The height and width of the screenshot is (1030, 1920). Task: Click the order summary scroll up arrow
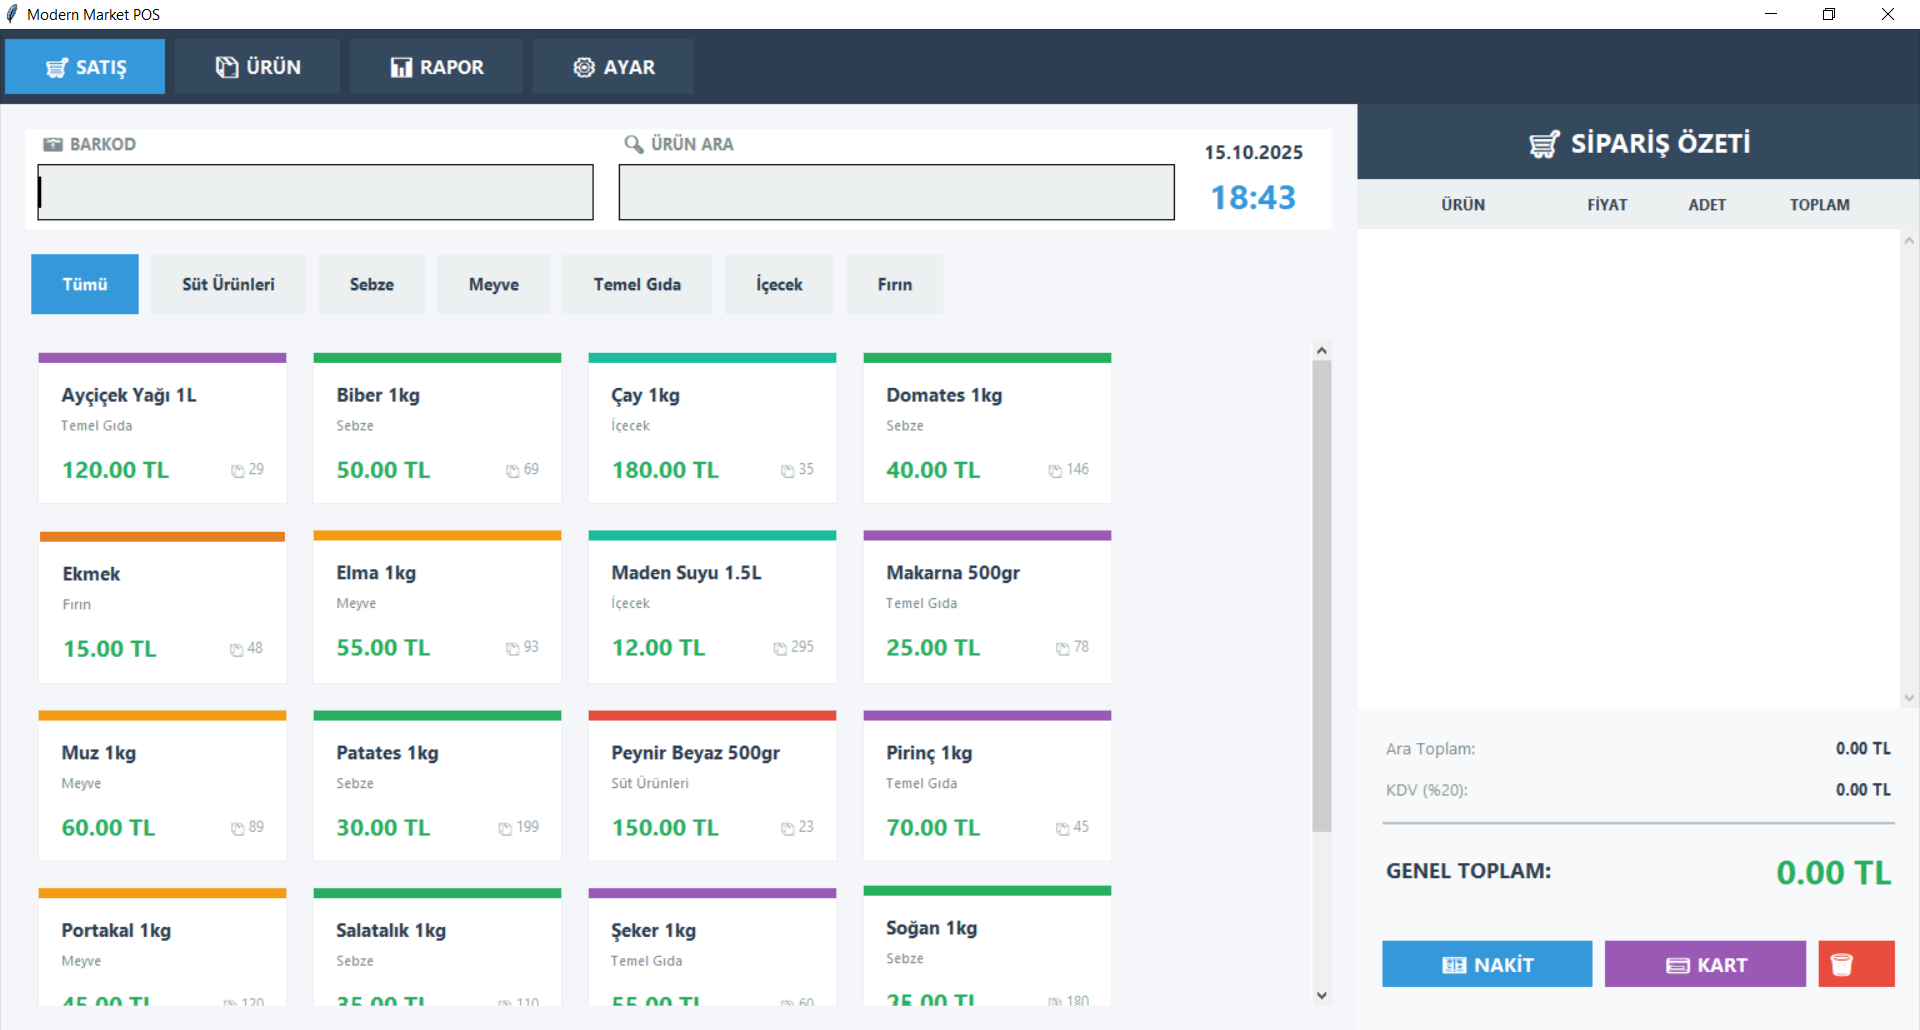pyautogui.click(x=1909, y=240)
